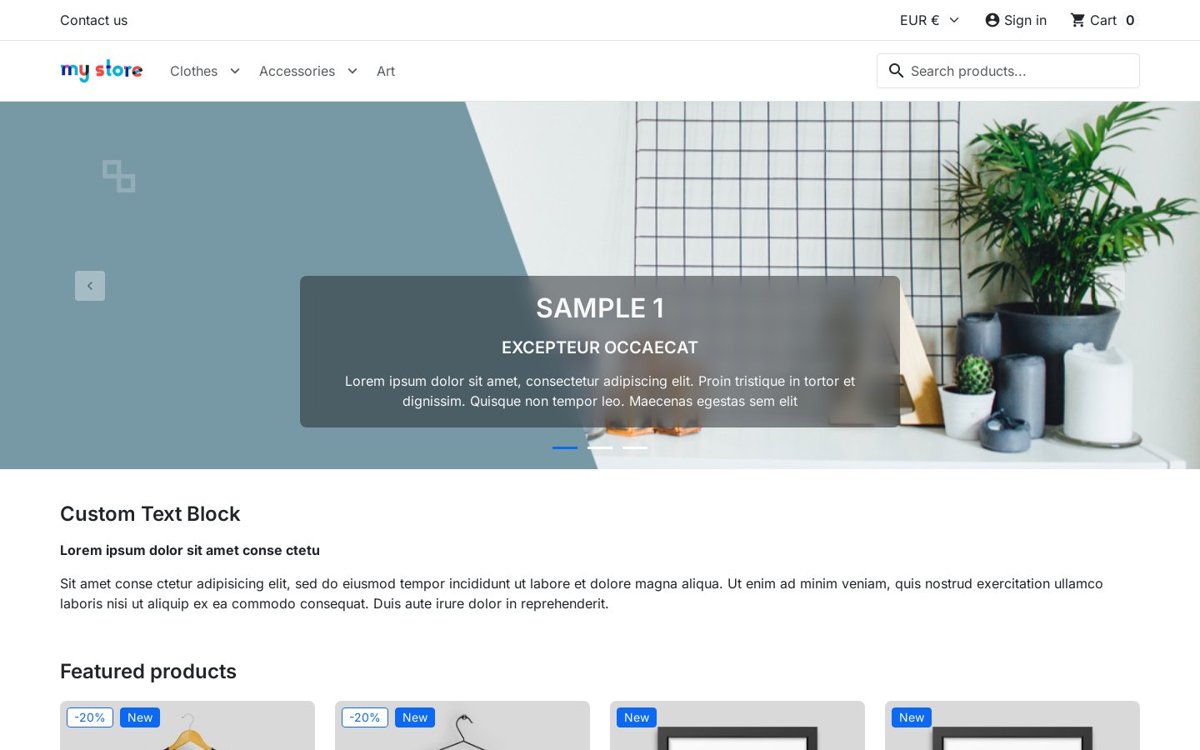Select the first carousel slide indicator
1200x750 pixels.
tap(565, 448)
